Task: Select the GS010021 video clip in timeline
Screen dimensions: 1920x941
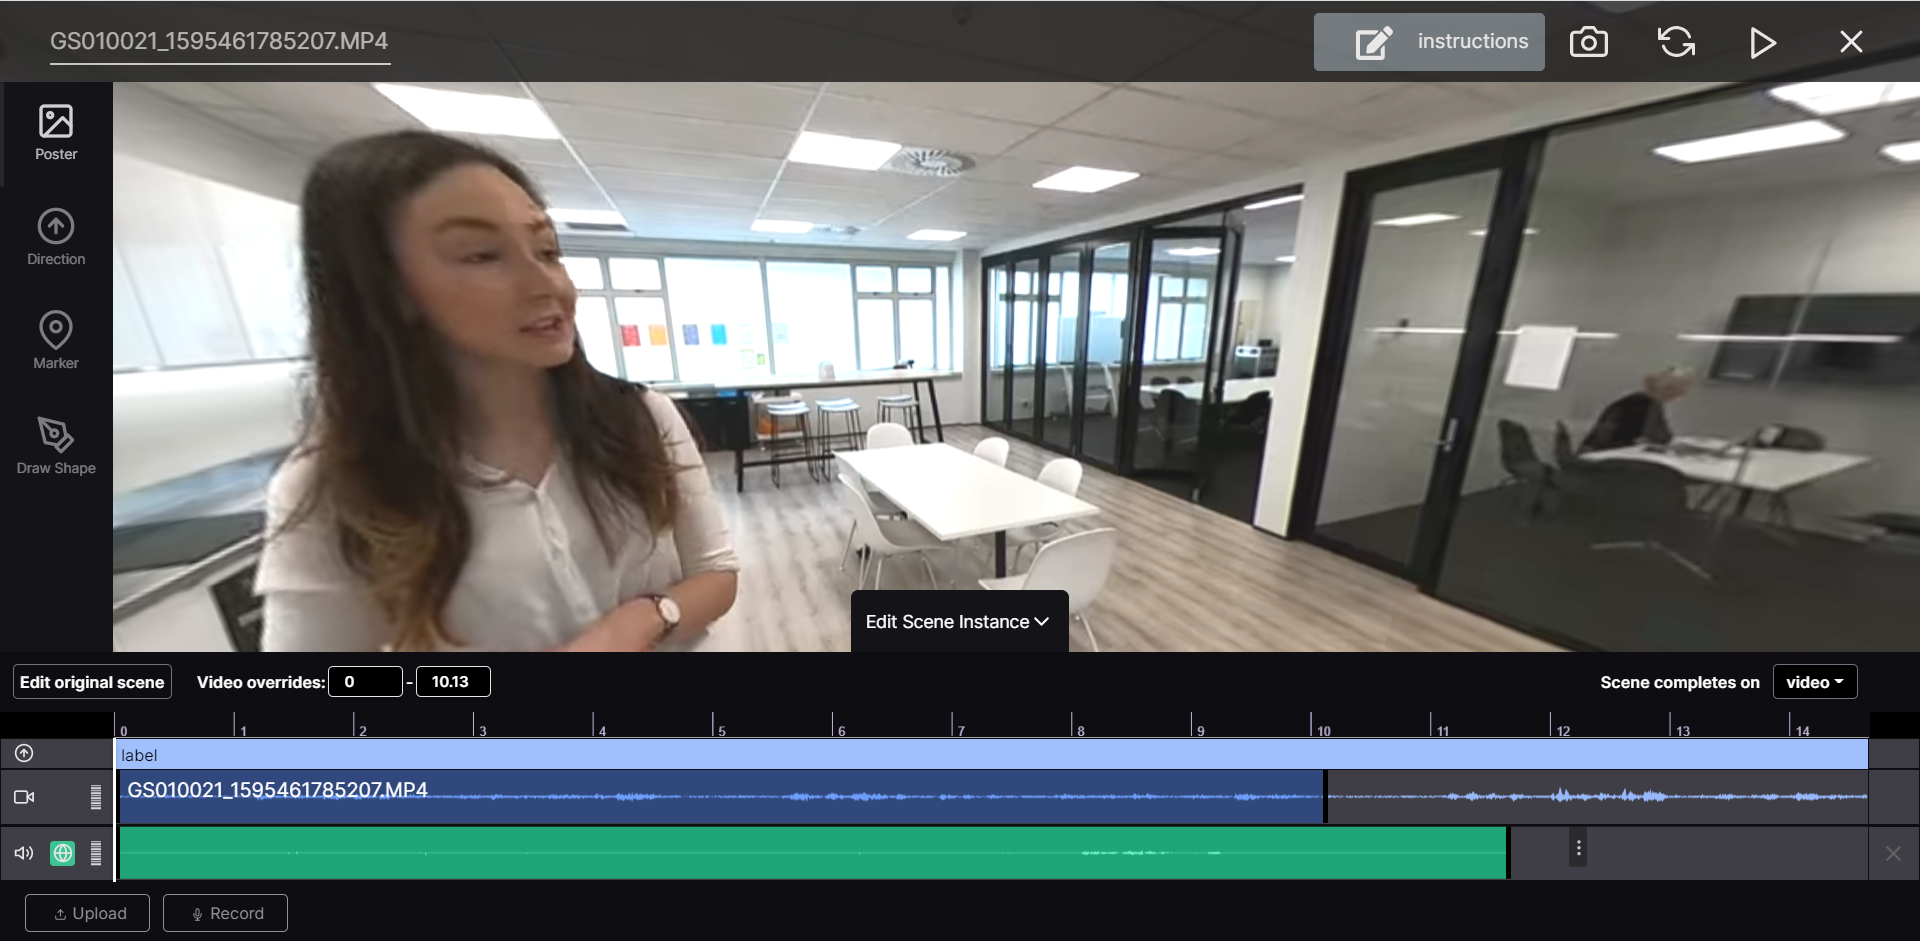Action: [721, 797]
